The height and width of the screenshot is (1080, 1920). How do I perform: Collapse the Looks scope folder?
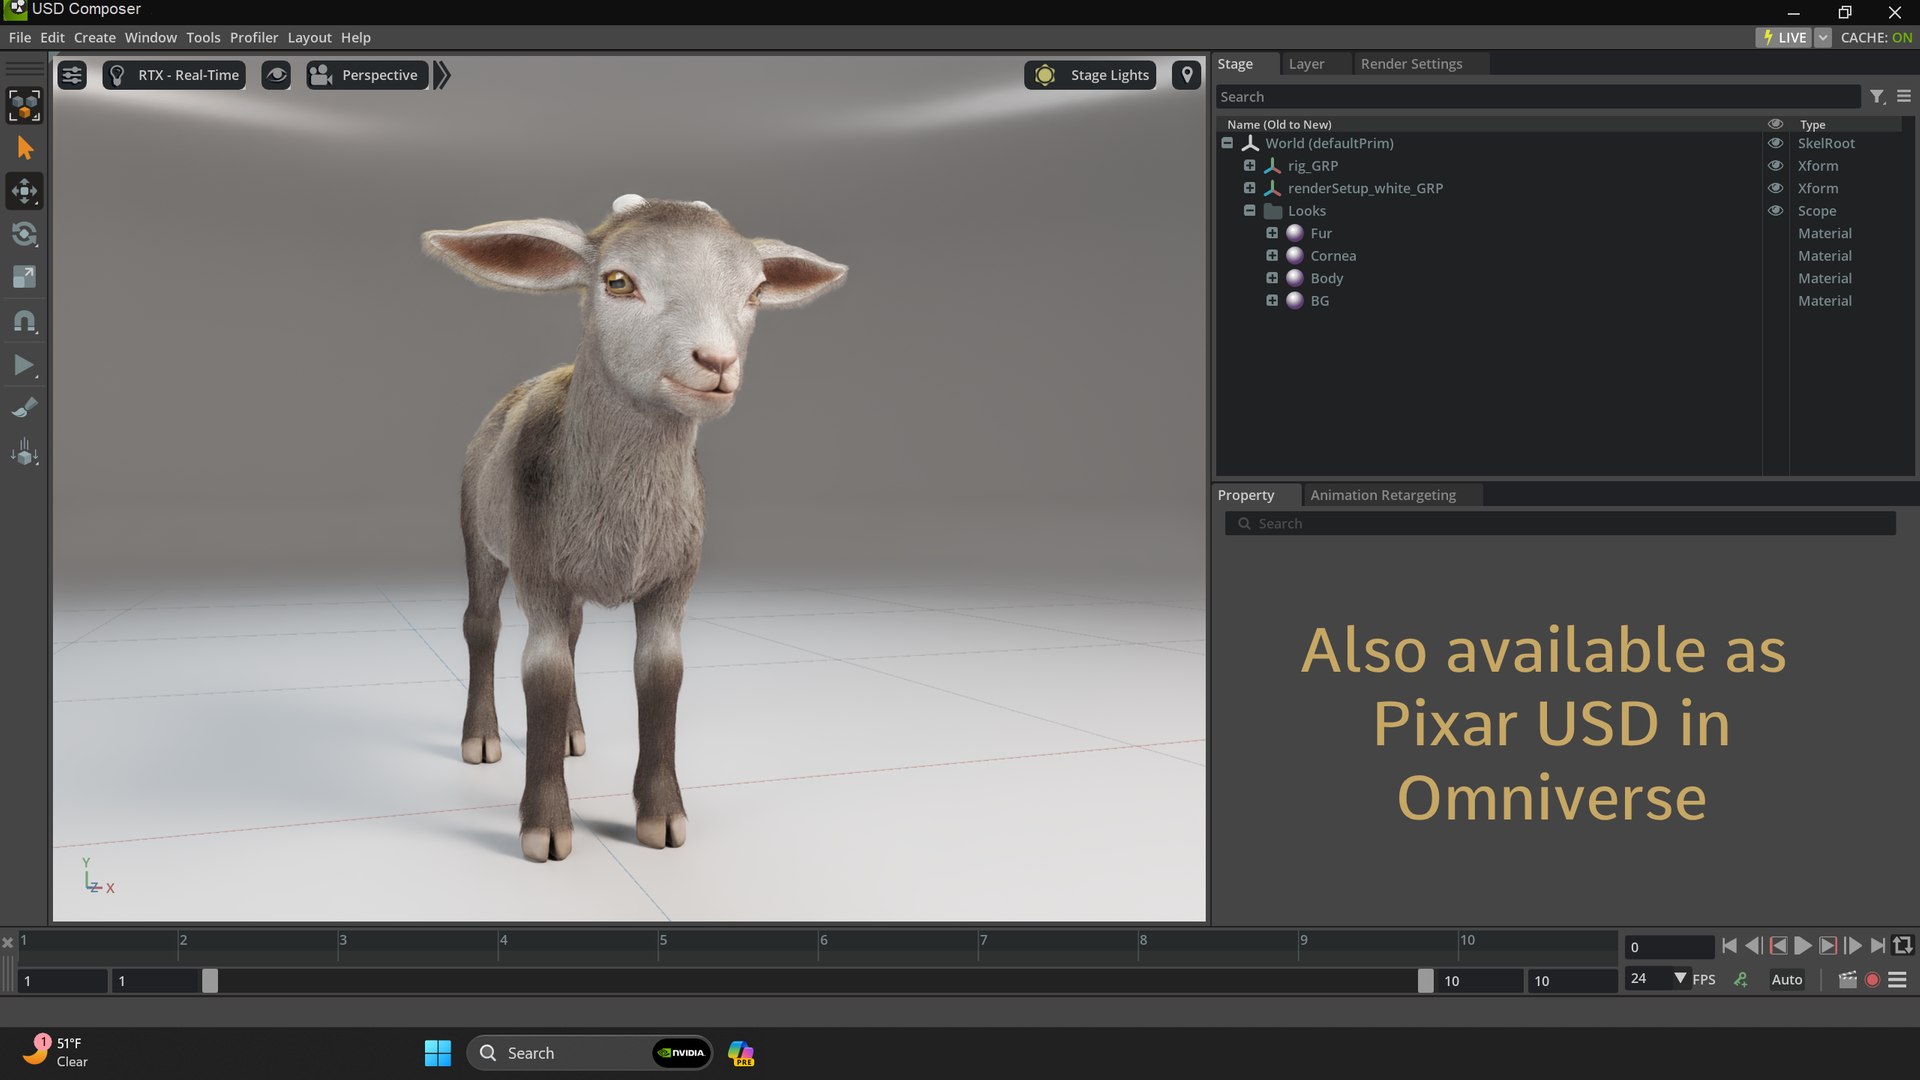coord(1249,211)
